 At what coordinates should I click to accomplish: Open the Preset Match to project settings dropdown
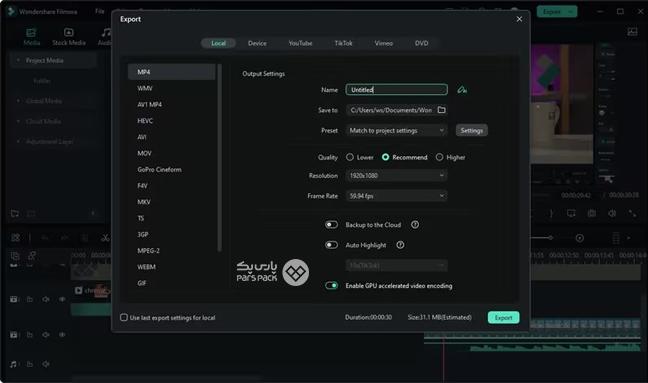tap(396, 131)
